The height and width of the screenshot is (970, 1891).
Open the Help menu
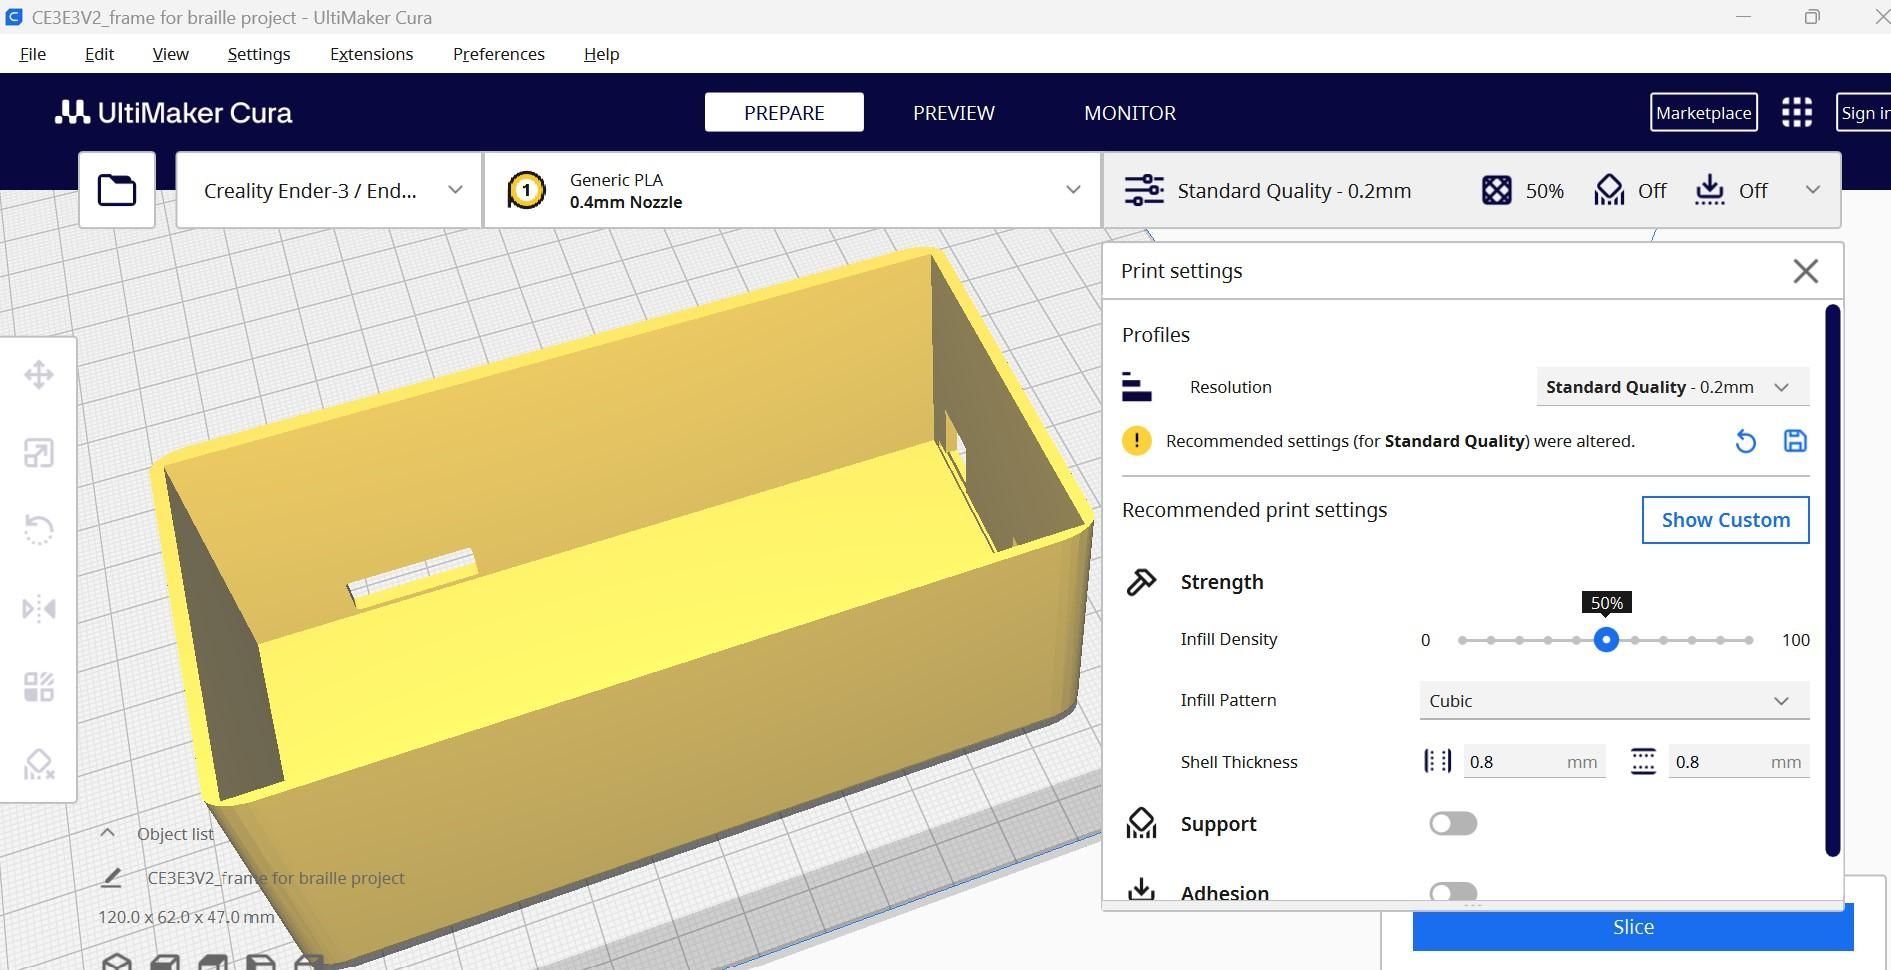point(601,54)
